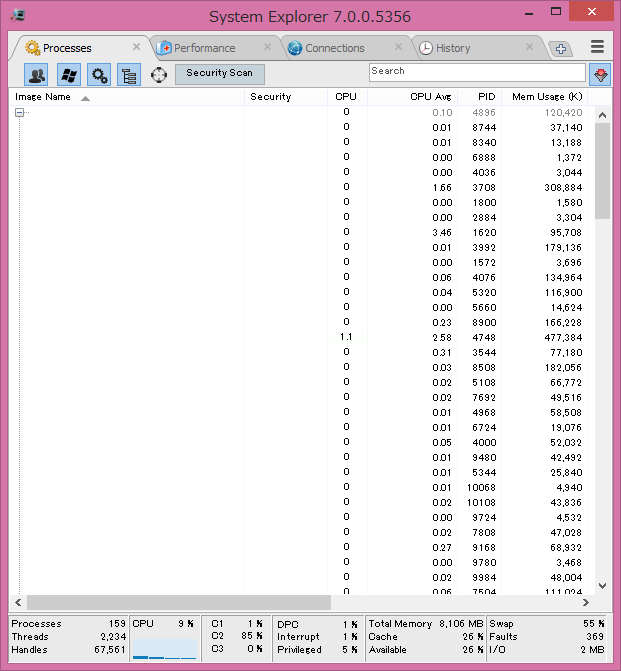The height and width of the screenshot is (671, 621).
Task: Open the hamburger main menu
Action: tap(597, 47)
